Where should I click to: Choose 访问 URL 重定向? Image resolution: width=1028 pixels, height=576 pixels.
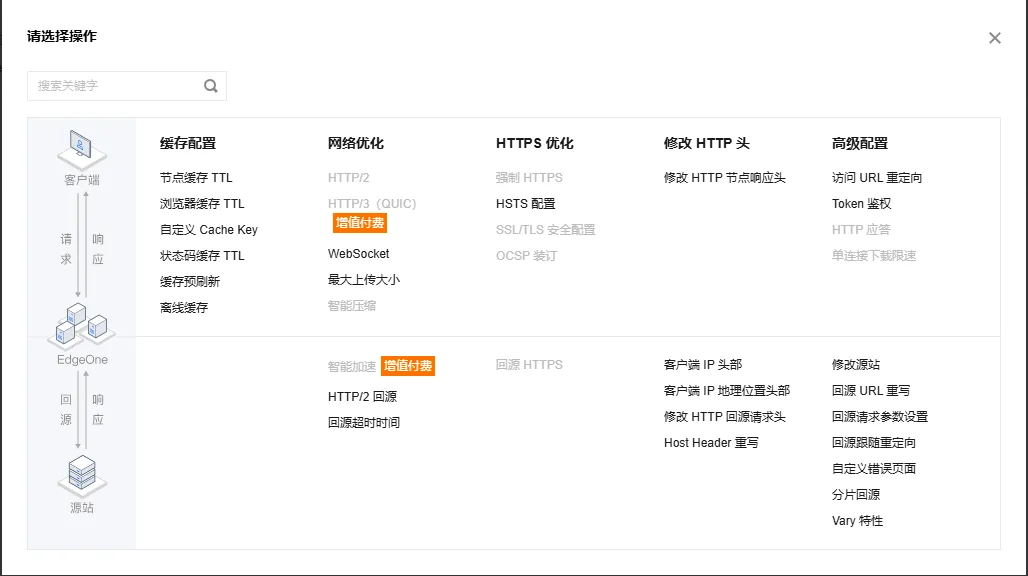(x=877, y=178)
